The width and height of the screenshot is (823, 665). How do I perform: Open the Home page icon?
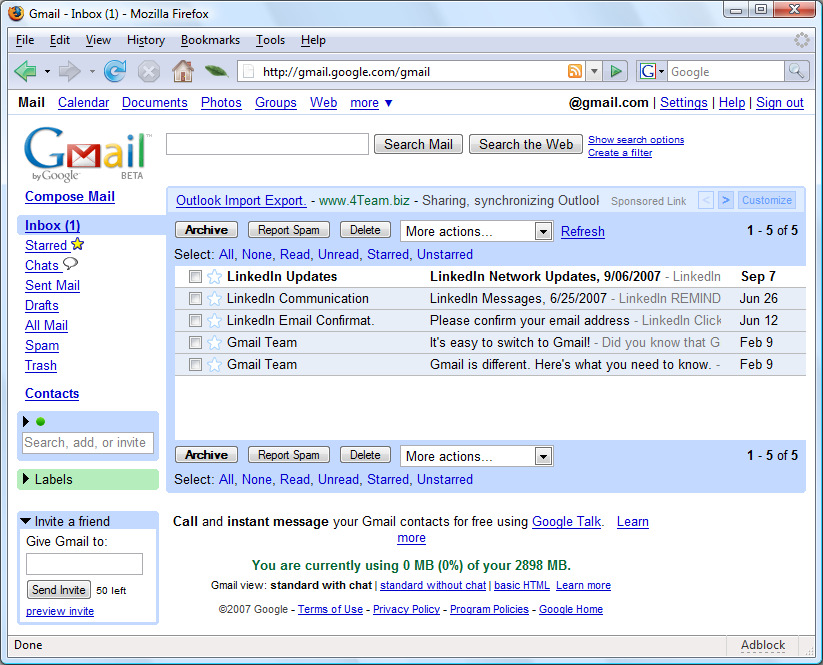pyautogui.click(x=183, y=71)
